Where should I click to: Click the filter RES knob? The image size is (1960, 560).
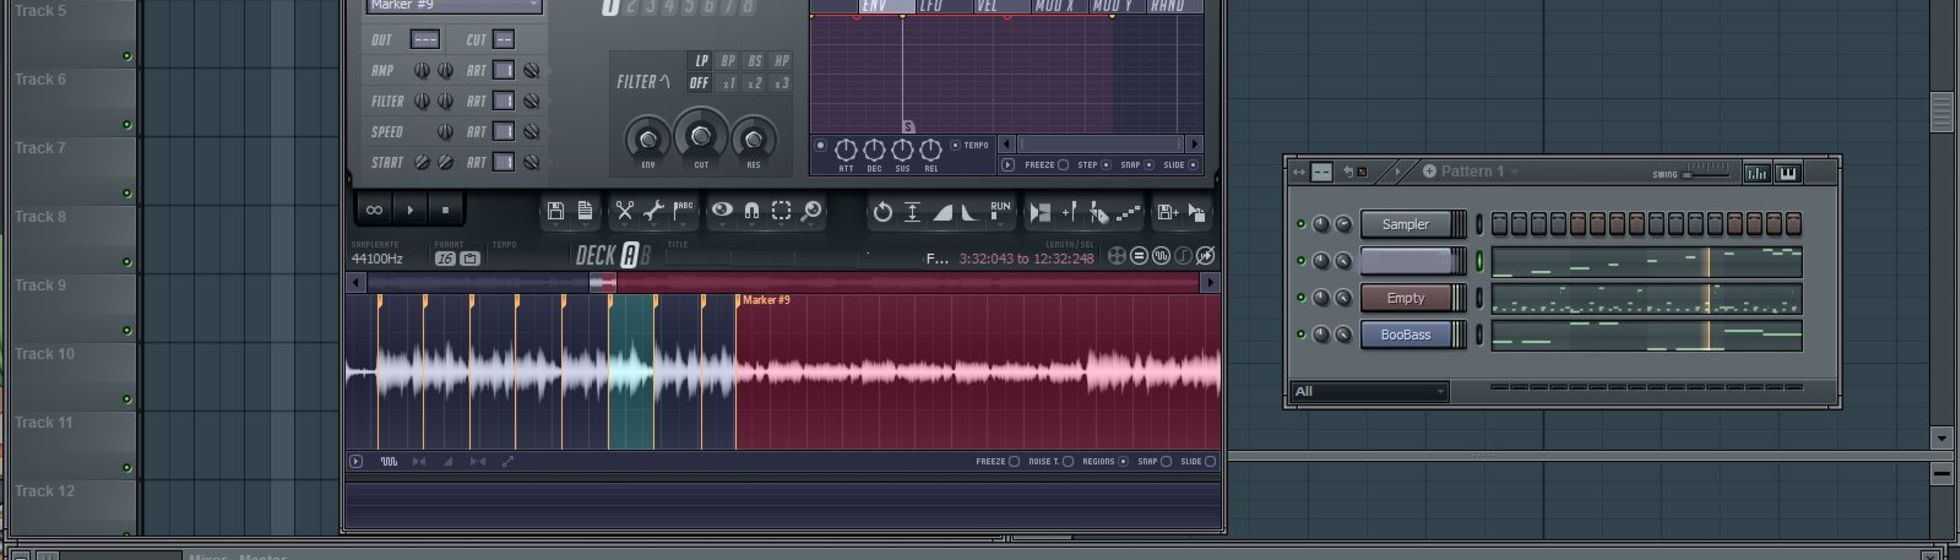(754, 139)
